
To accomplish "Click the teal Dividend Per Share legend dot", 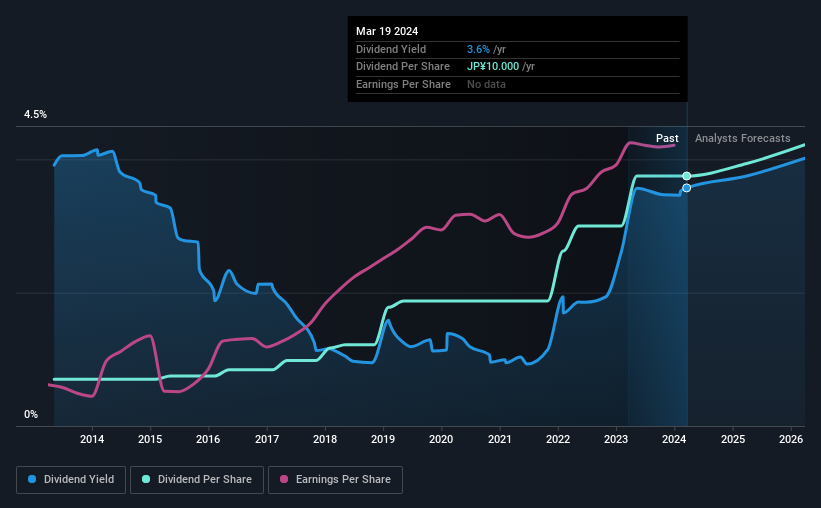I will (146, 479).
